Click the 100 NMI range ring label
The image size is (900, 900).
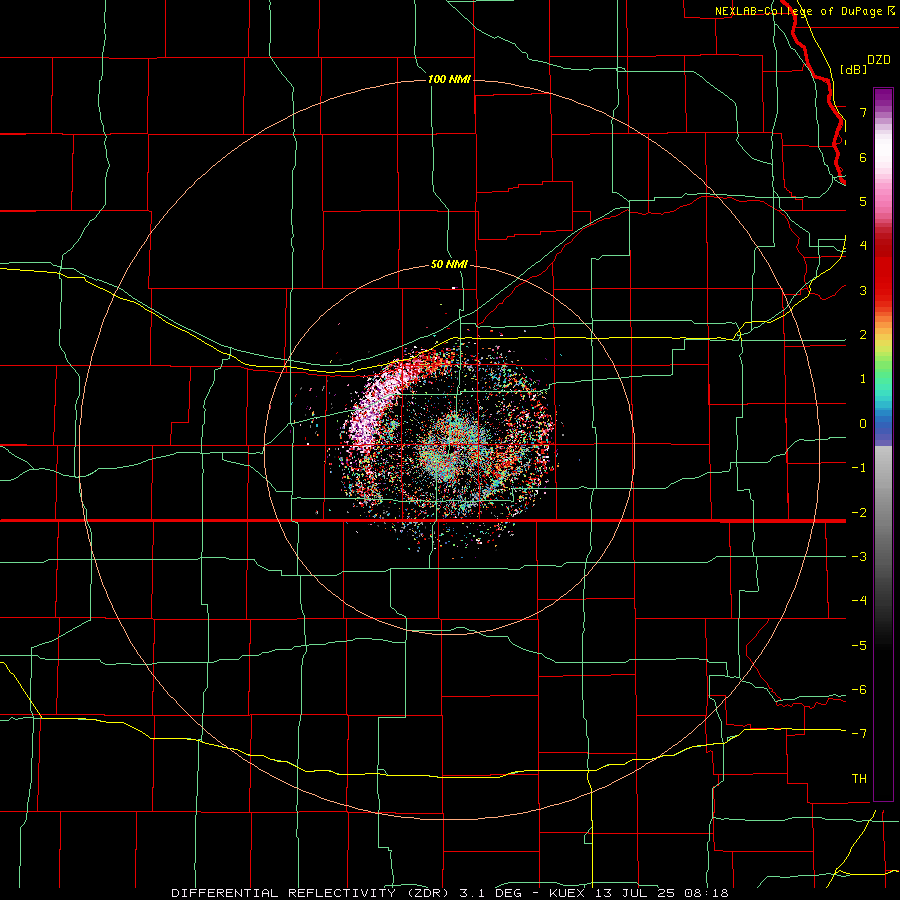coord(449,79)
